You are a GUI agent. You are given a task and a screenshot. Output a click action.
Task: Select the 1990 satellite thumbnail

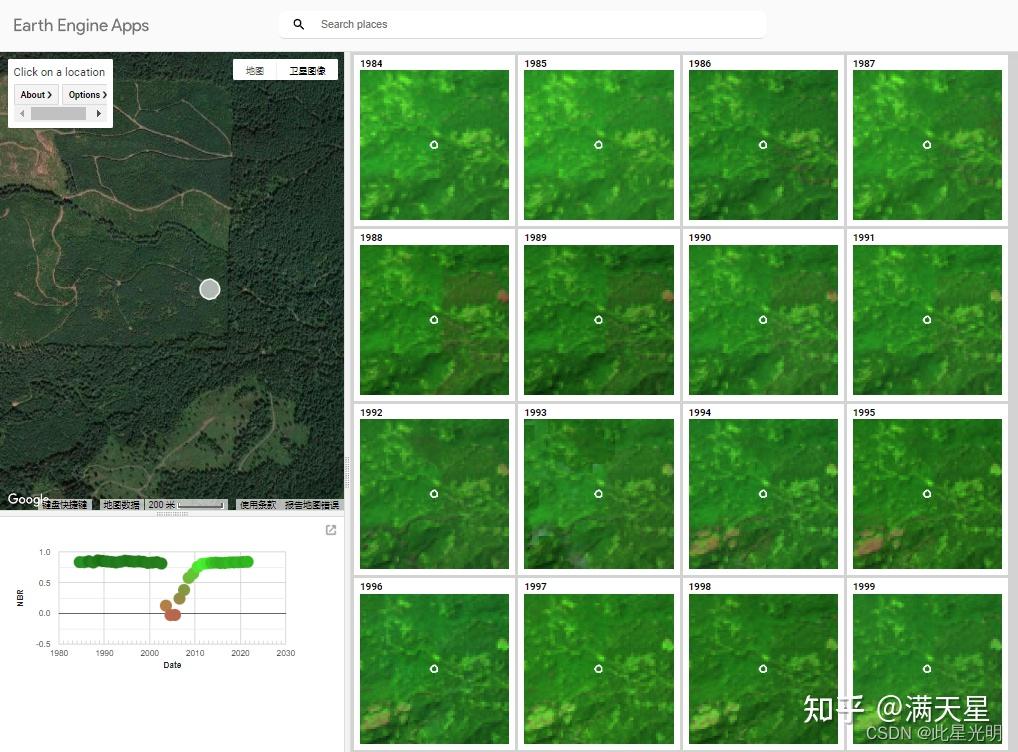pyautogui.click(x=763, y=319)
